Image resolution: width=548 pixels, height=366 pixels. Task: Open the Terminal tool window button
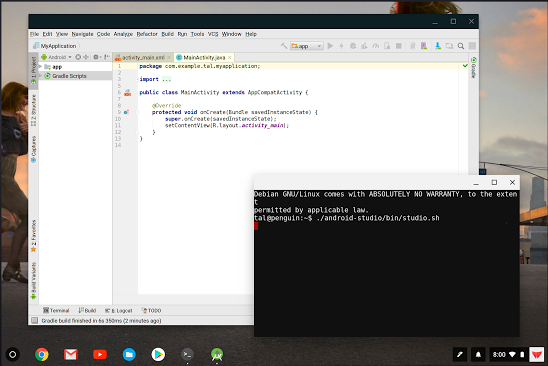point(56,310)
